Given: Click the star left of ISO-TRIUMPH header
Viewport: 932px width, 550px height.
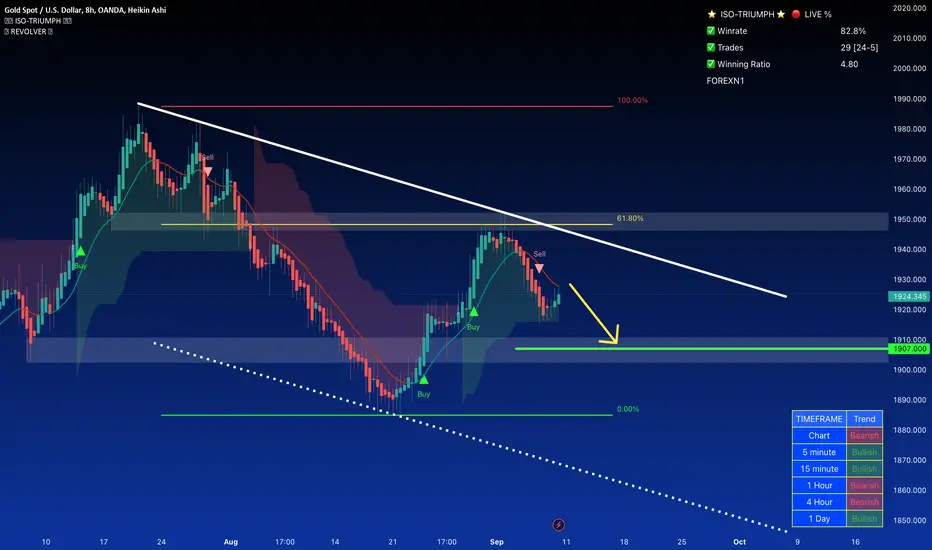Looking at the screenshot, I should [711, 14].
